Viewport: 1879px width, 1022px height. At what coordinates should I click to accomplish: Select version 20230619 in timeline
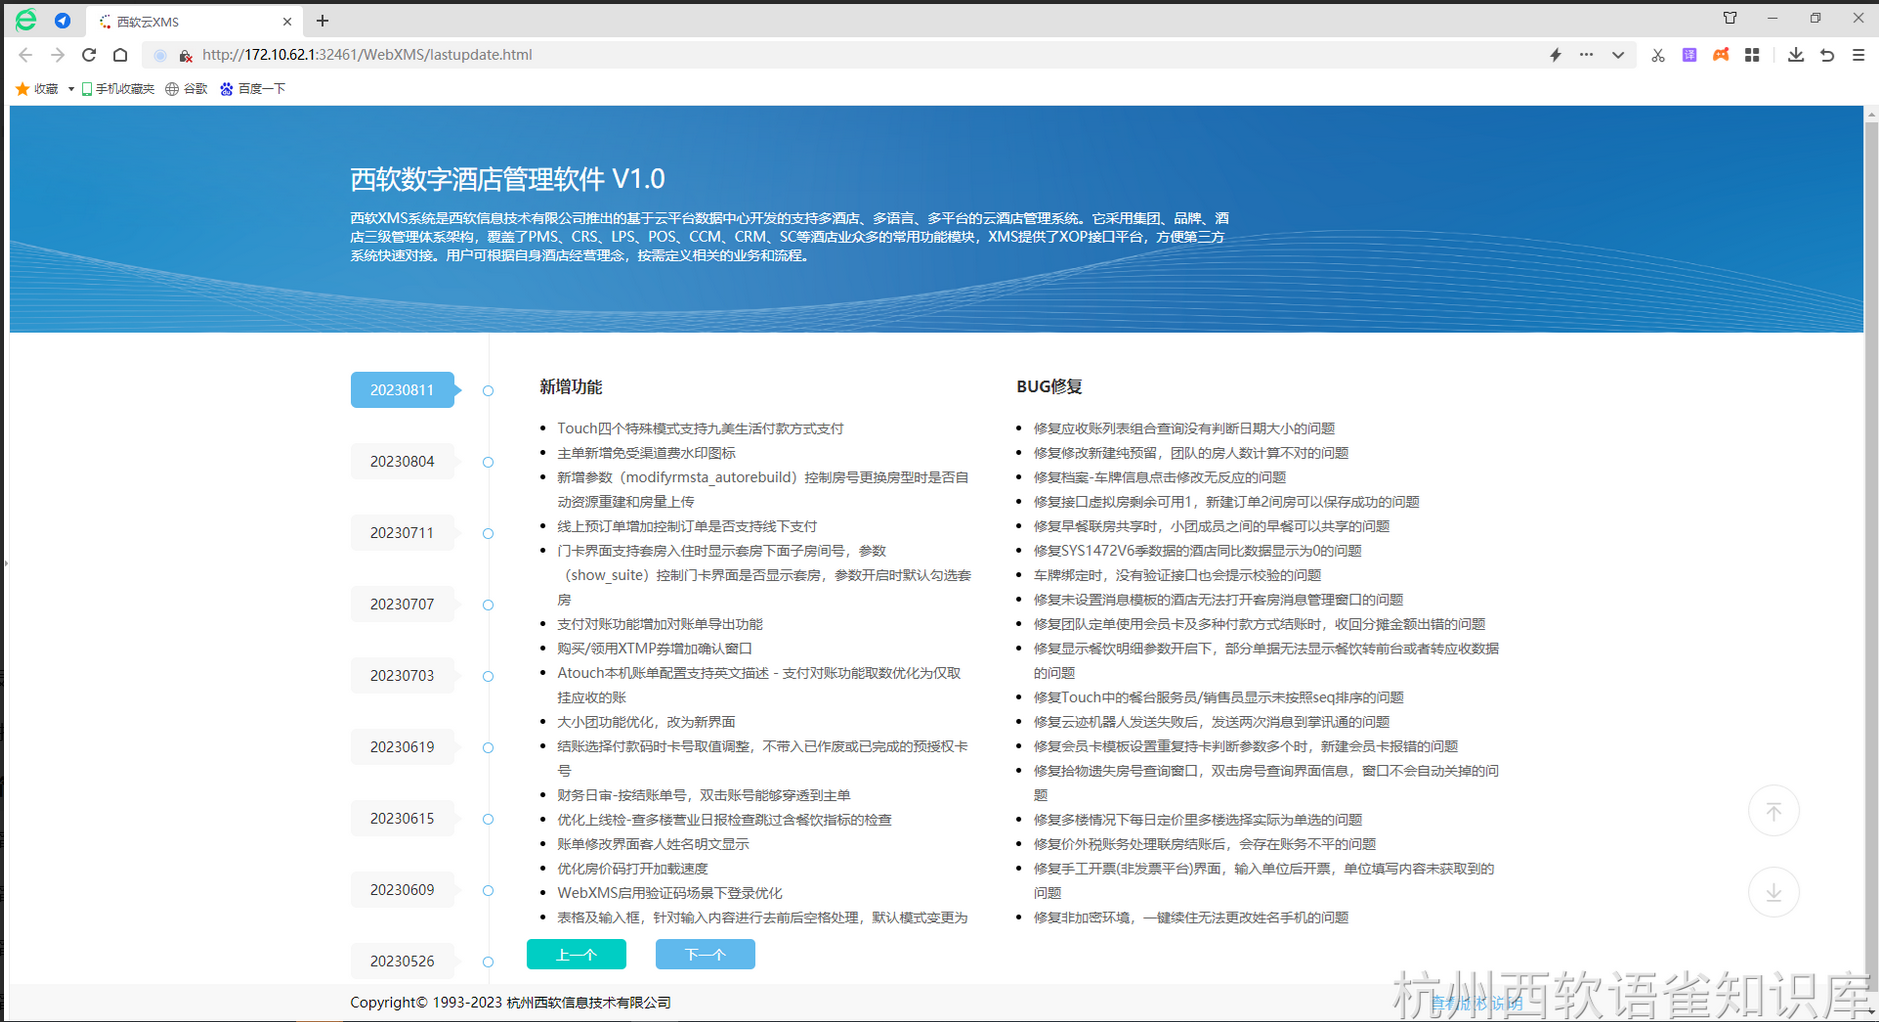tap(402, 747)
